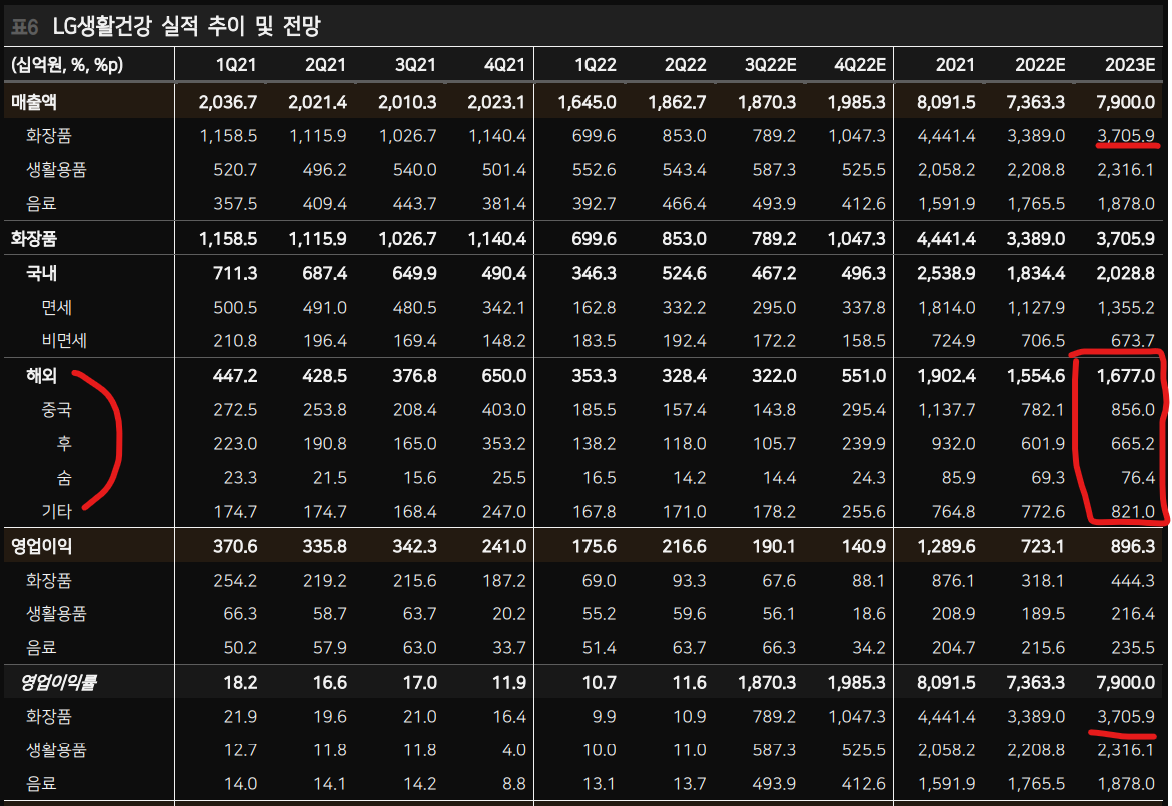Click 매출액 value 1,862.7 for 2Q22
The width and height of the screenshot is (1172, 806).
[x=676, y=102]
